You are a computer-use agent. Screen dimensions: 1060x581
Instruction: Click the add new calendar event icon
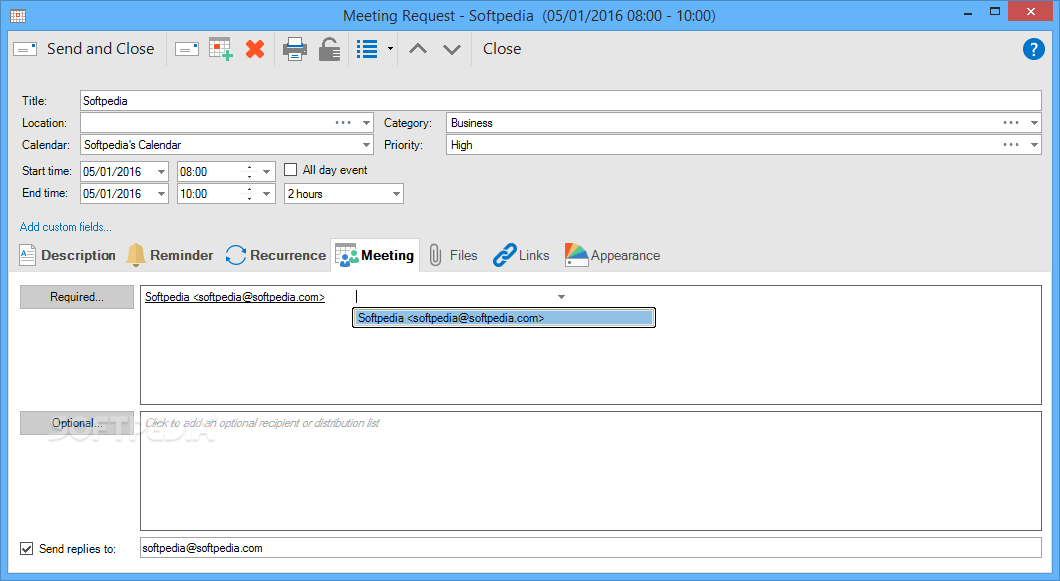point(221,49)
